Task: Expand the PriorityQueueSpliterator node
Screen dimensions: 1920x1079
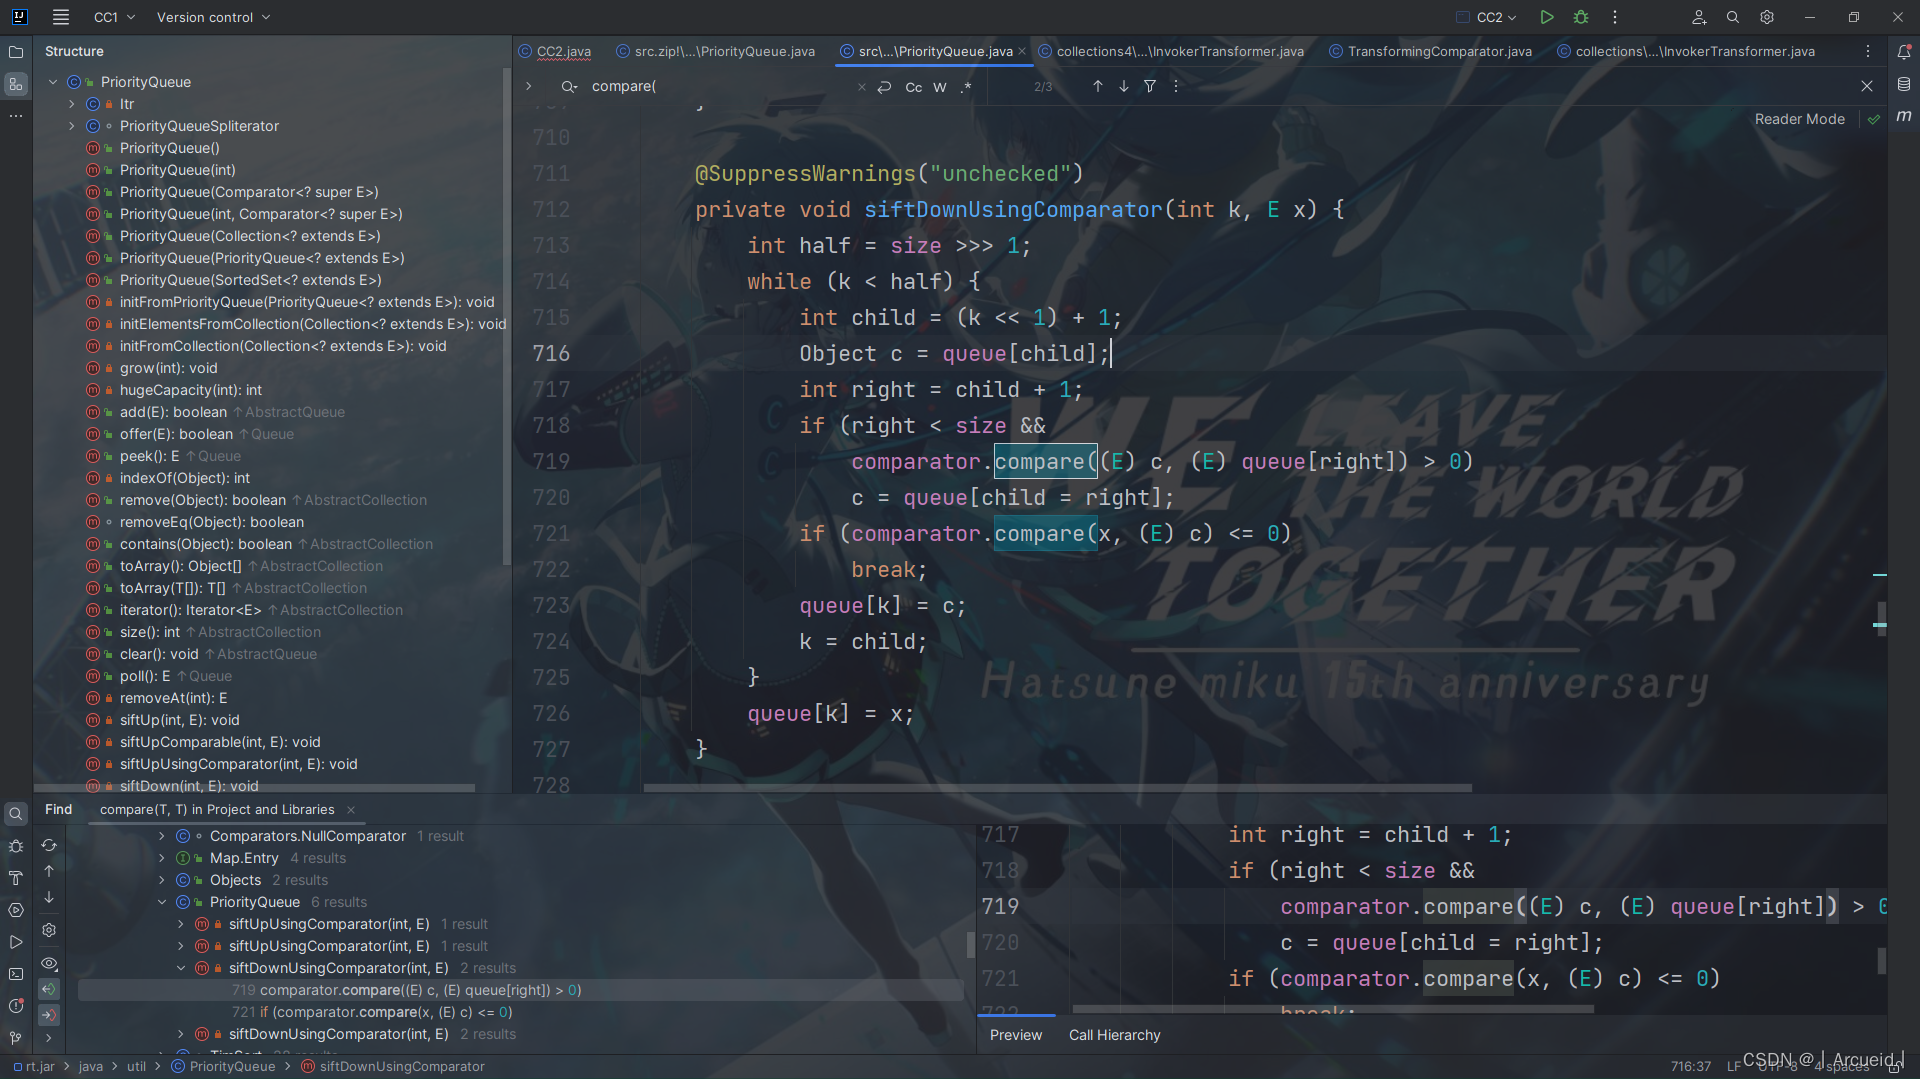Action: (x=72, y=126)
